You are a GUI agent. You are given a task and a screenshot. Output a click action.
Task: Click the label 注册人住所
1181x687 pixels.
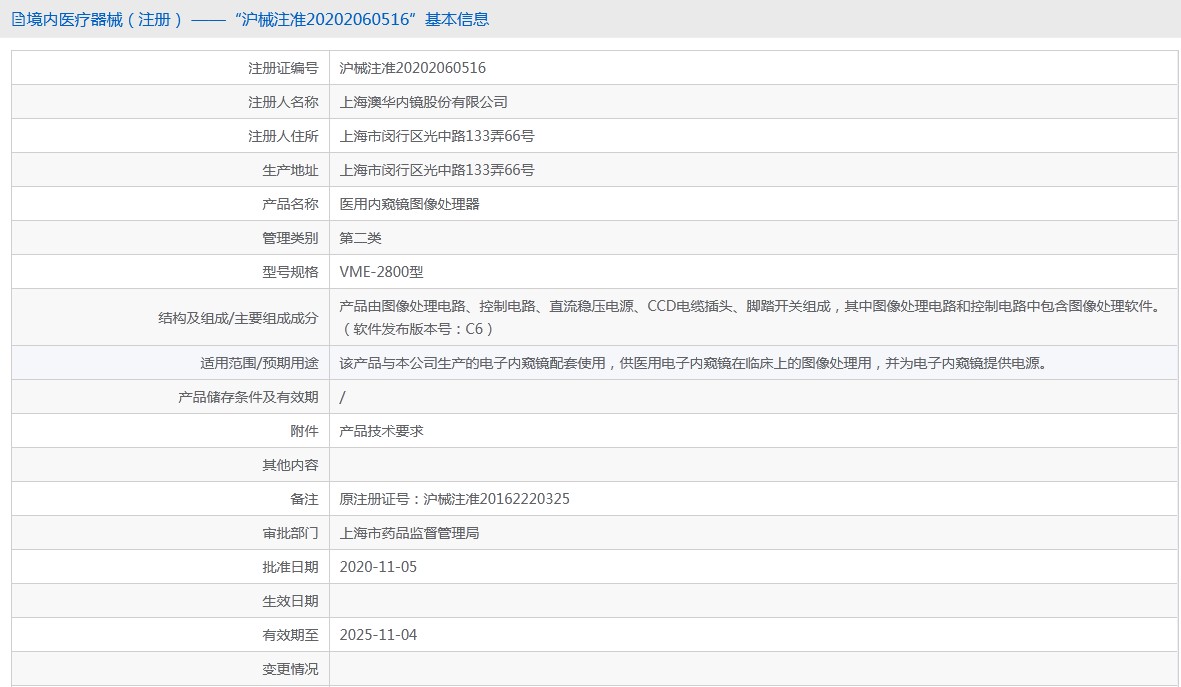[283, 136]
